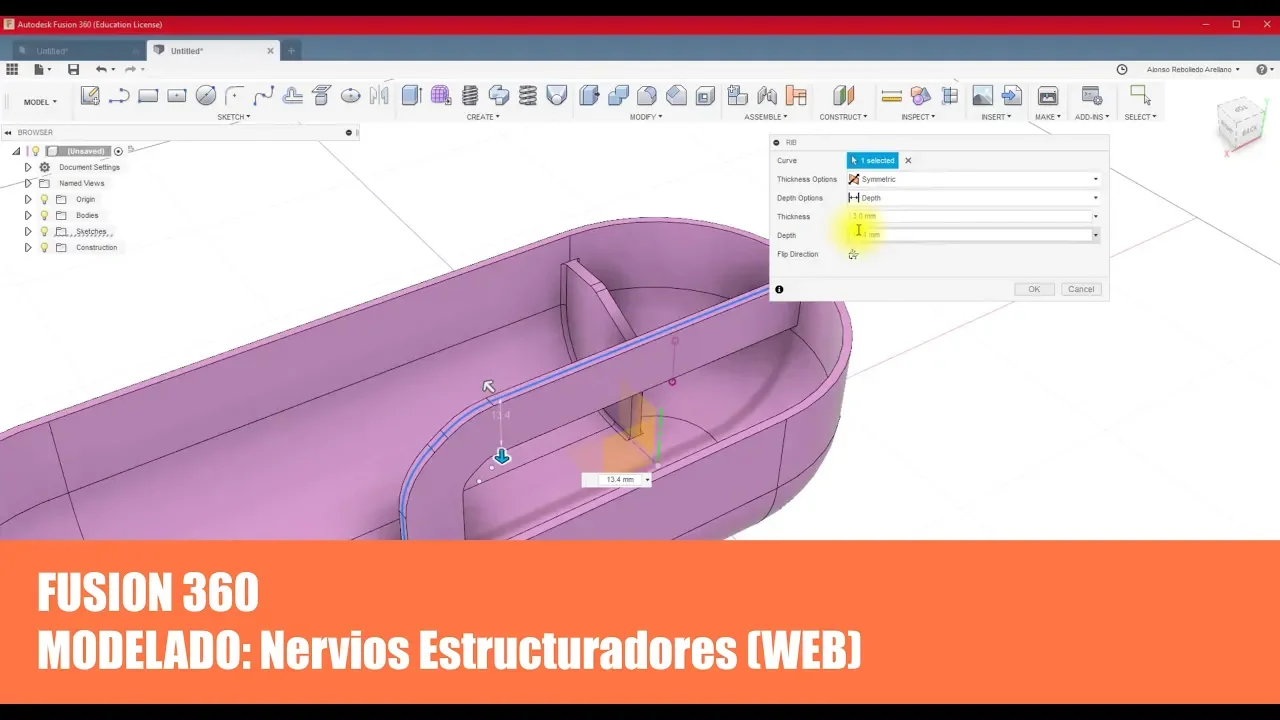Select the Create Sketch tool
This screenshot has width=1280, height=720.
(90, 96)
